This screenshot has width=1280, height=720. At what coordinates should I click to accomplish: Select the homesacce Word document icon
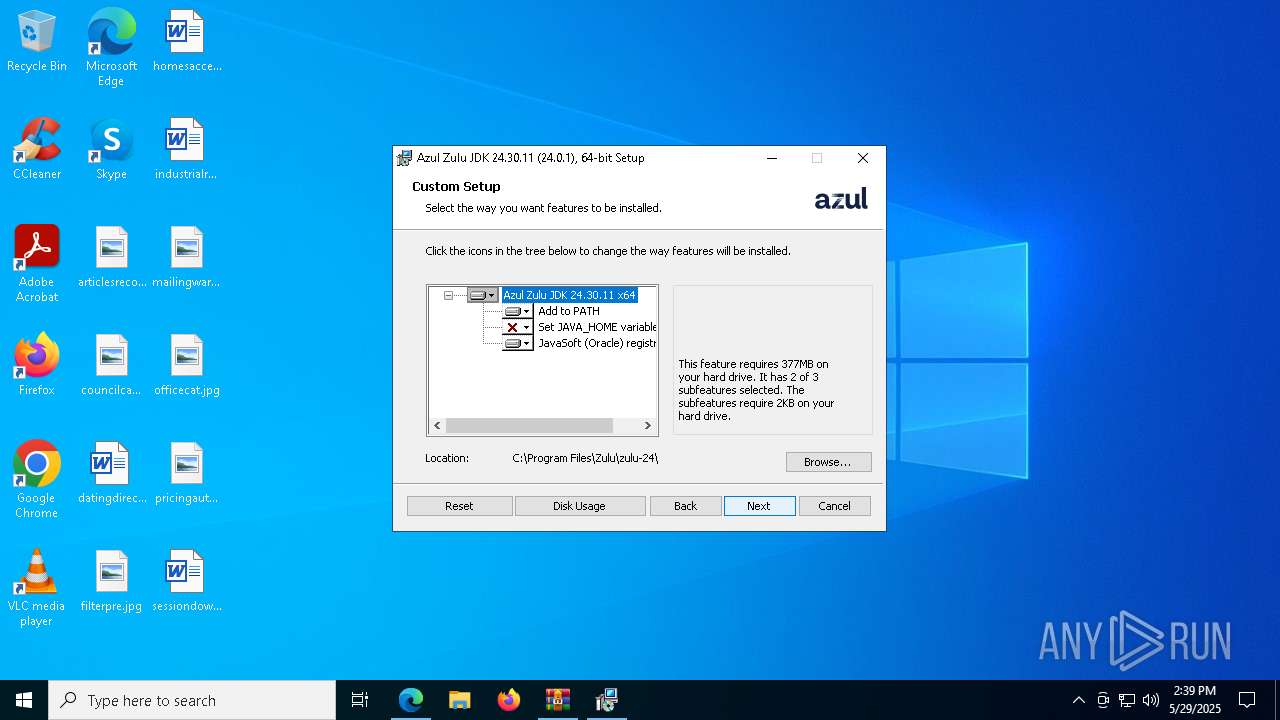coord(186,42)
